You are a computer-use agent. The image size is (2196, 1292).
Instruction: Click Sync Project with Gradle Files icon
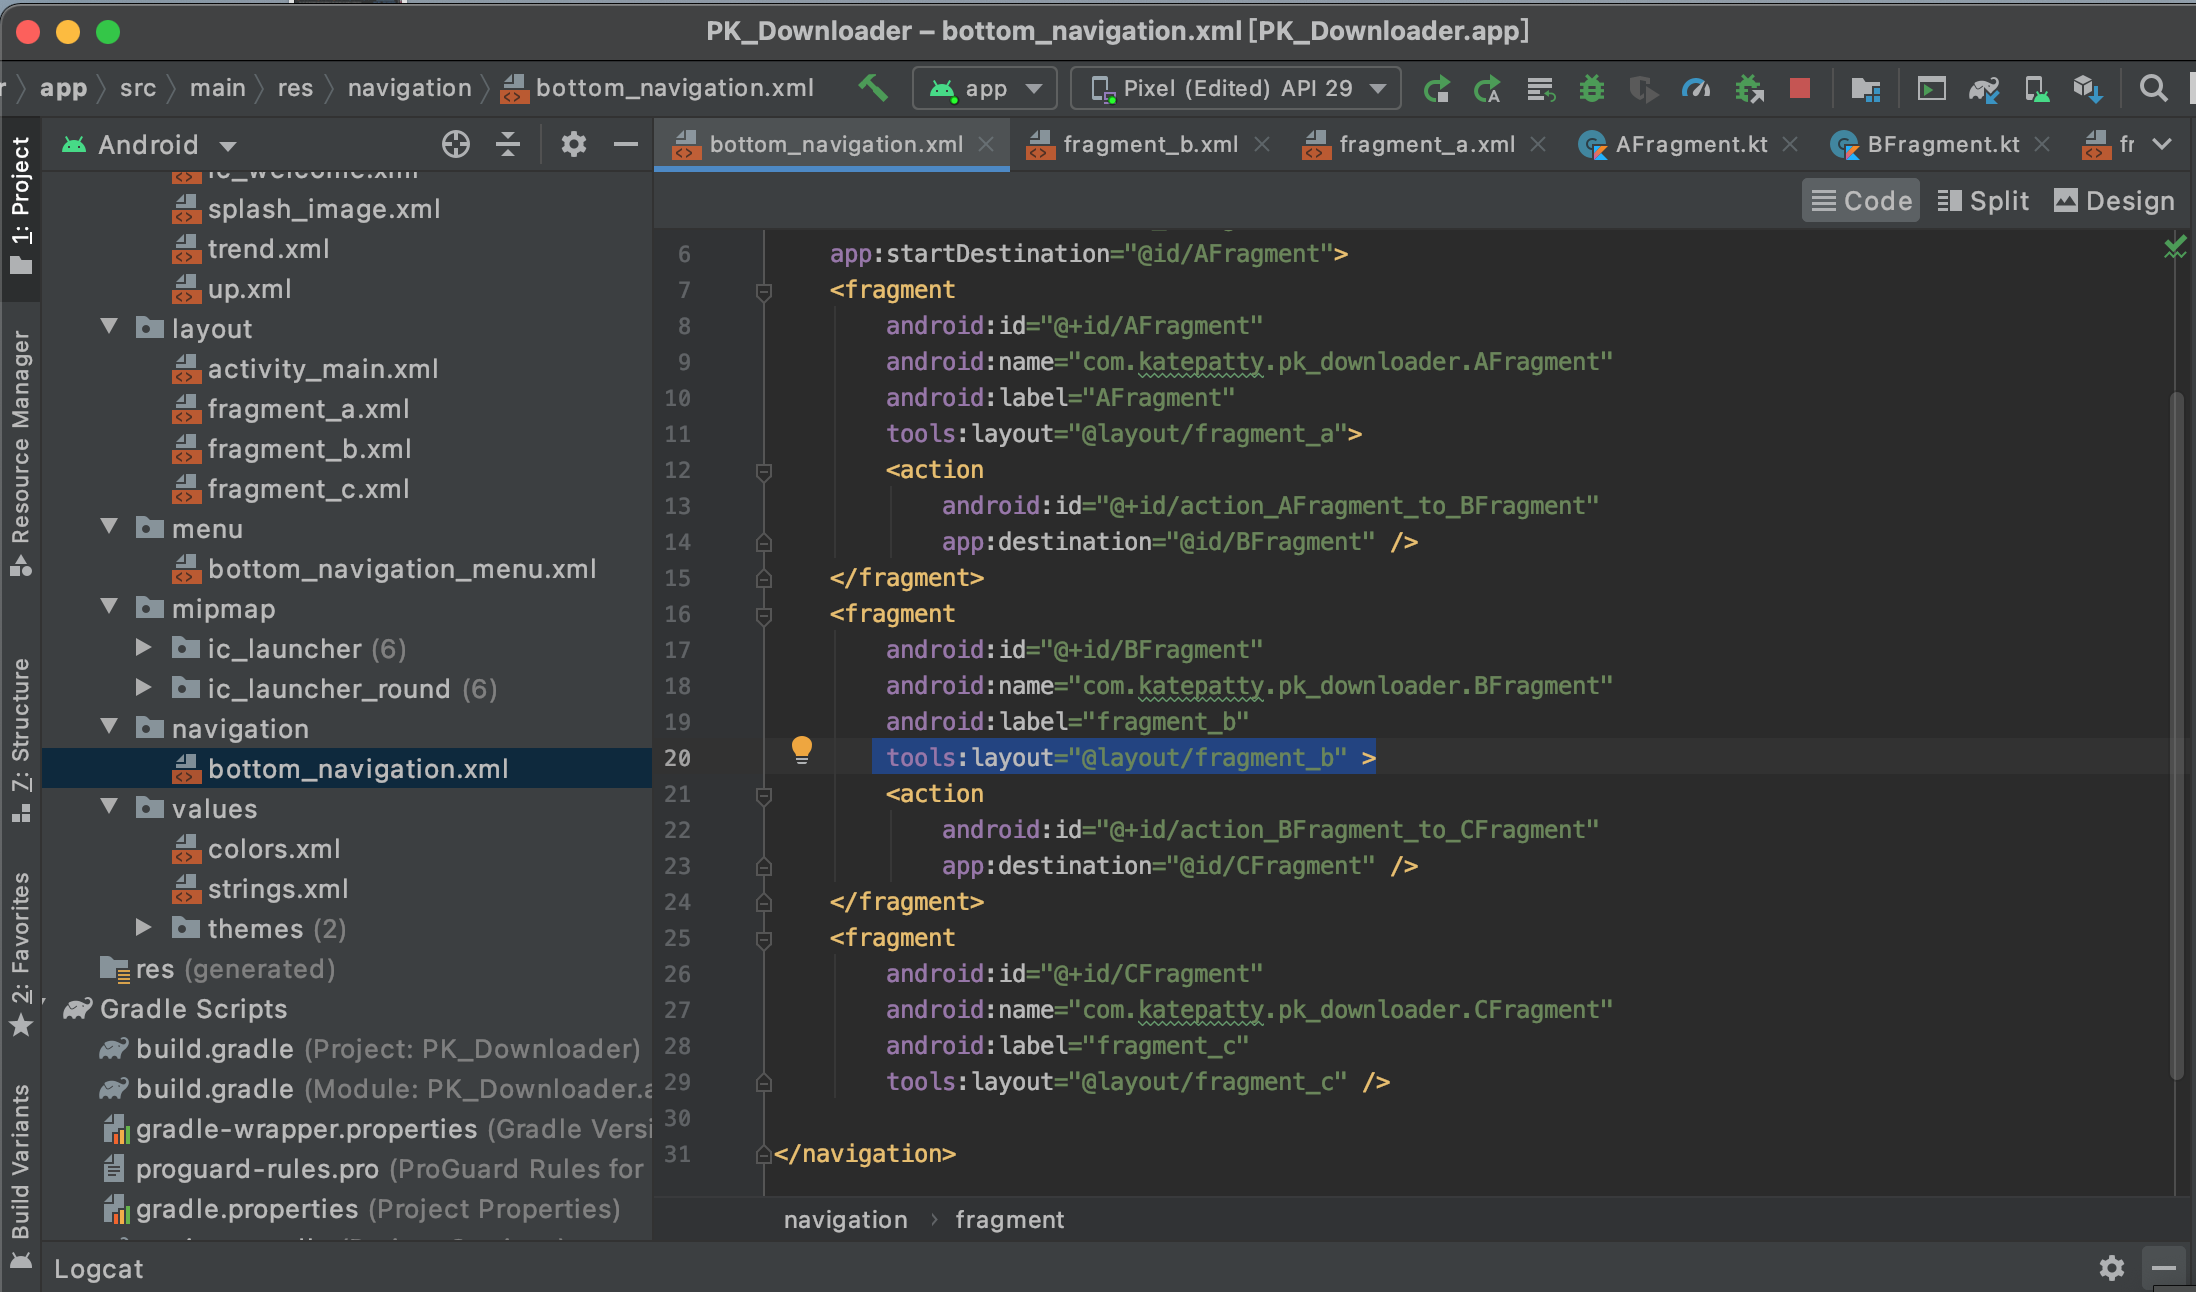(1984, 88)
